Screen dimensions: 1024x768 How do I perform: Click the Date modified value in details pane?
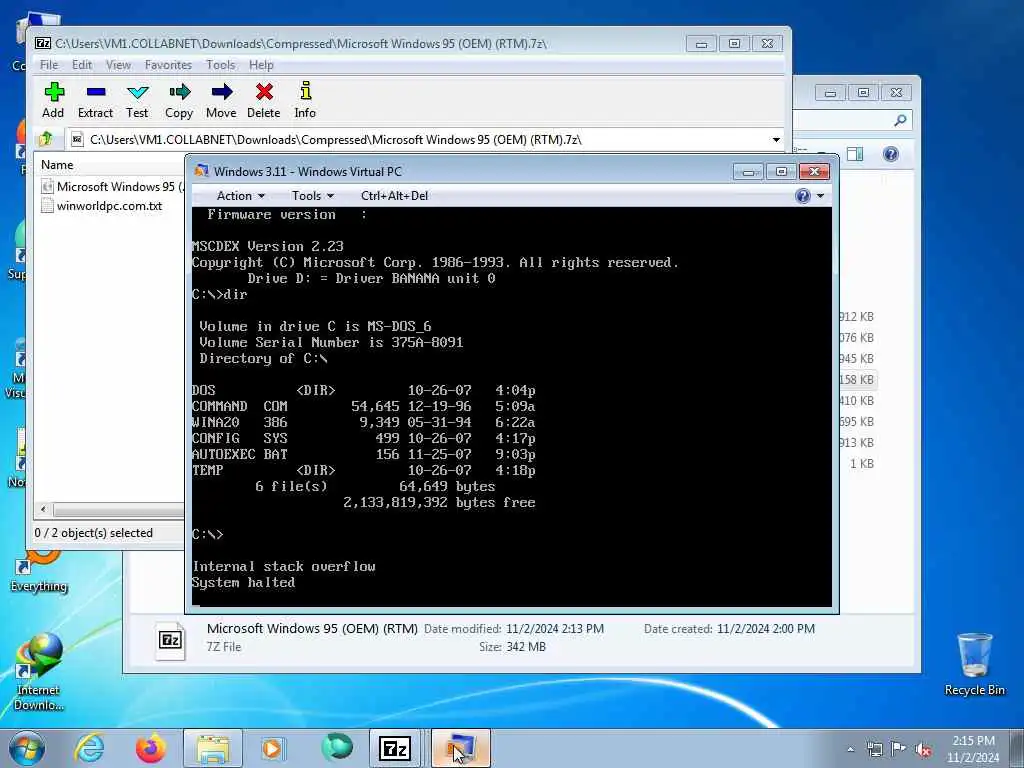554,629
